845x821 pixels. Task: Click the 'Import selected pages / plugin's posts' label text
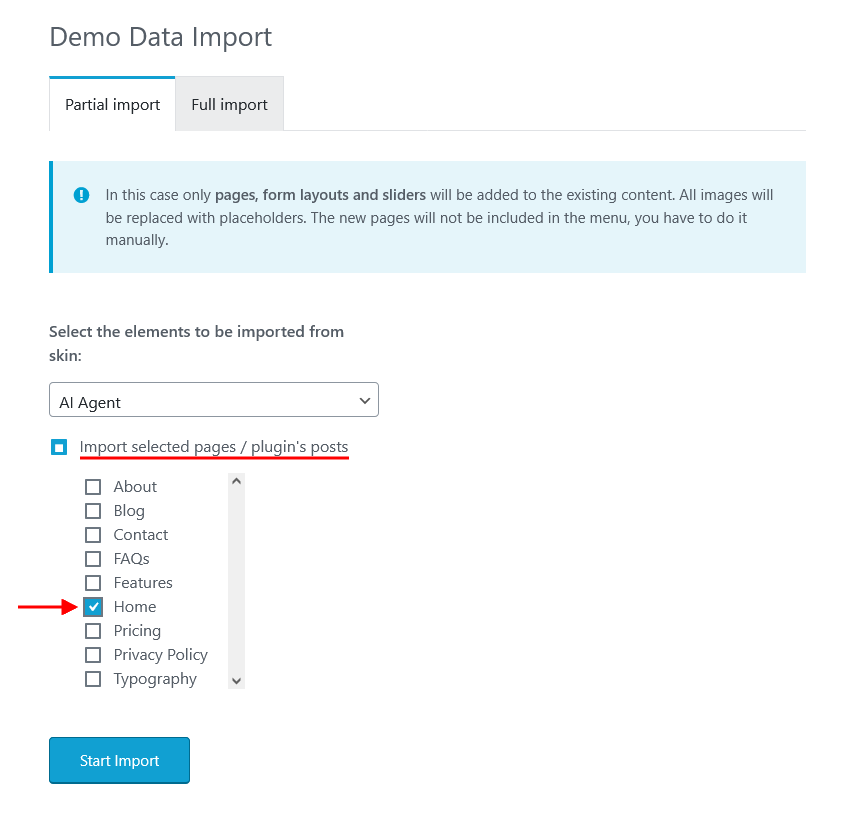pyautogui.click(x=214, y=446)
